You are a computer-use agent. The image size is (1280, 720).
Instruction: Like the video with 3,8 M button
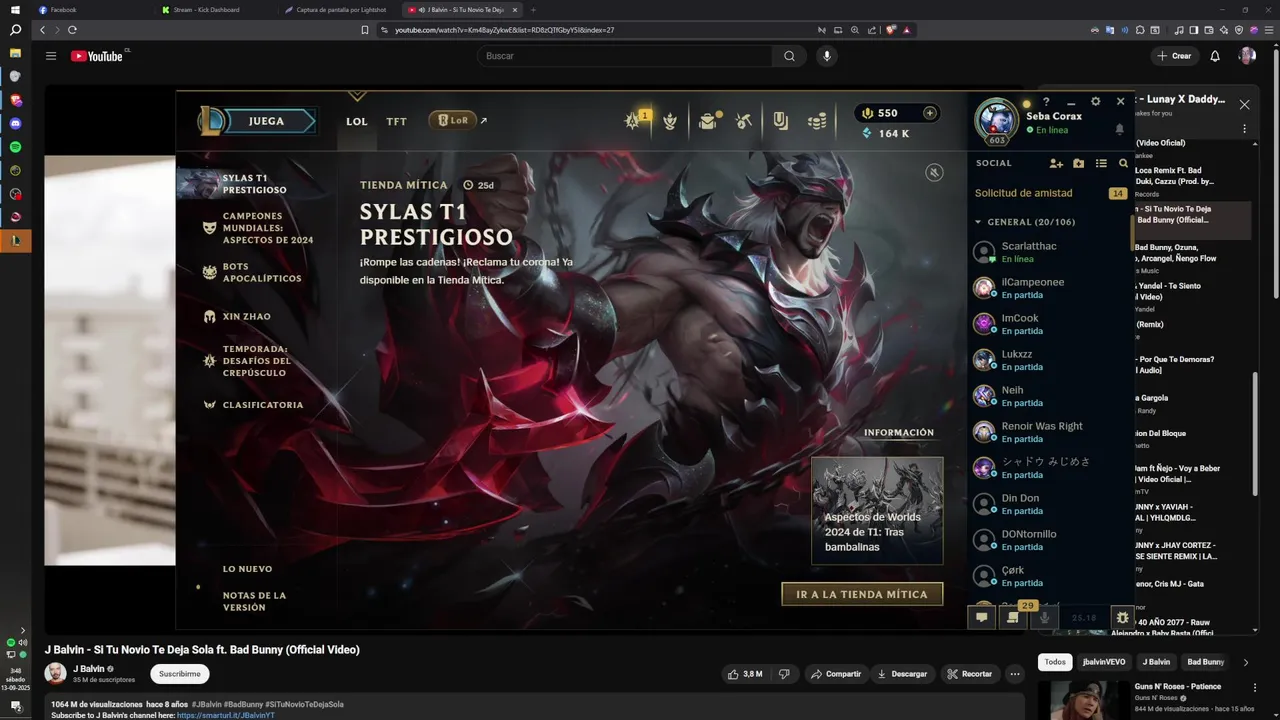tap(745, 674)
